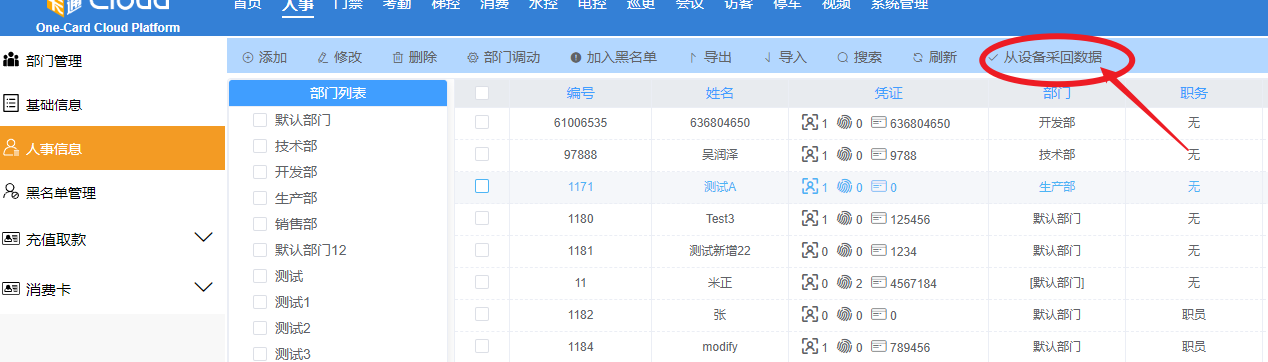Click the 刷新 refresh icon
Image resolution: width=1268 pixels, height=362 pixels.
(x=918, y=58)
